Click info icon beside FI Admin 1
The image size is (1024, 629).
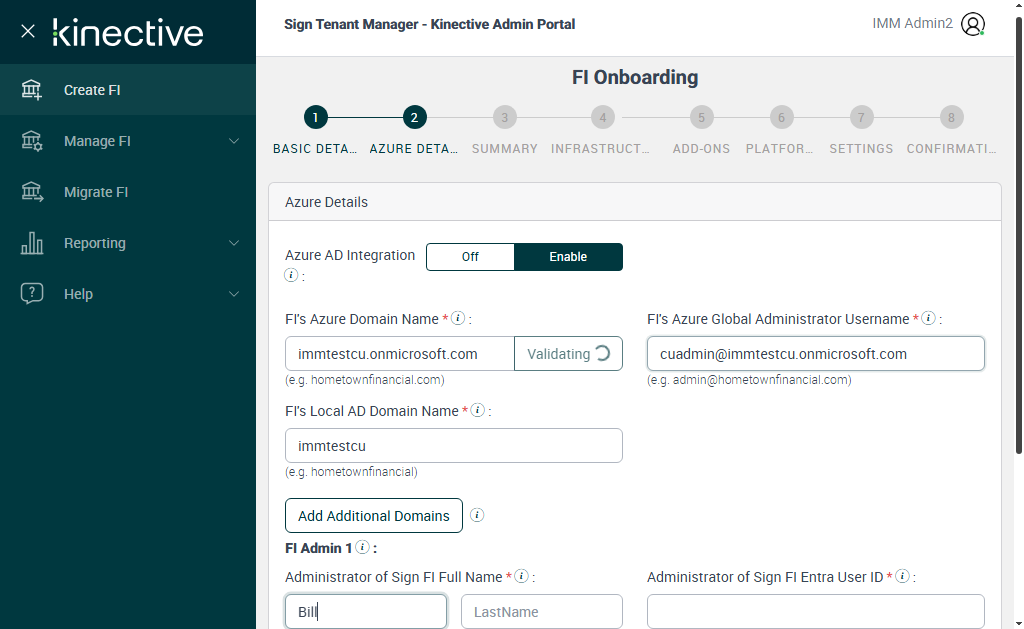click(363, 547)
